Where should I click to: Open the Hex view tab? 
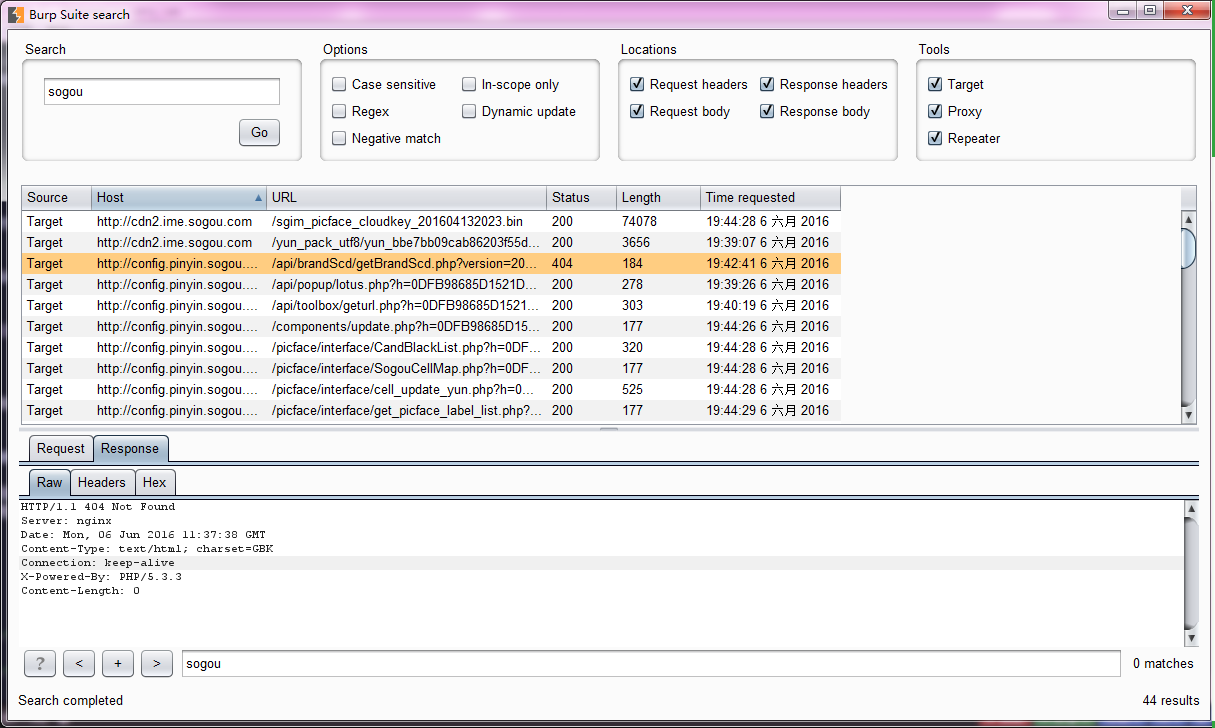coord(155,482)
